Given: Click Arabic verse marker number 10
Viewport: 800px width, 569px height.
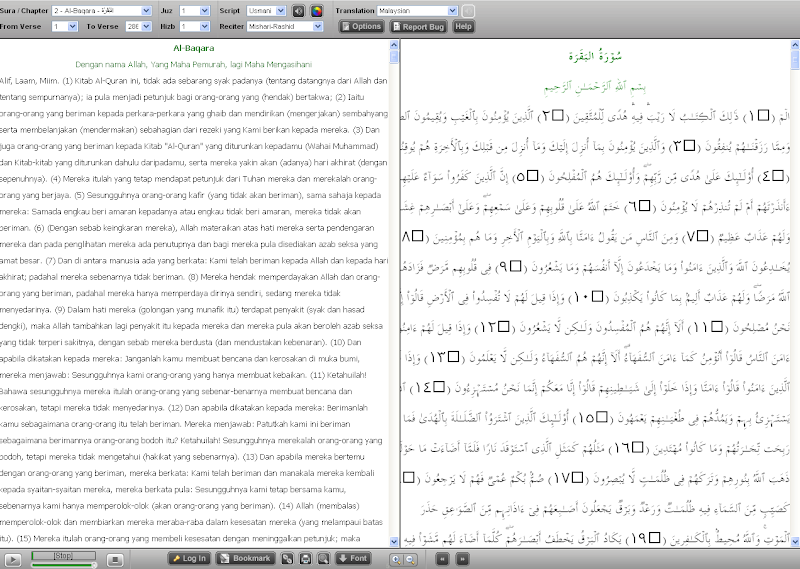Looking at the screenshot, I should (587, 297).
